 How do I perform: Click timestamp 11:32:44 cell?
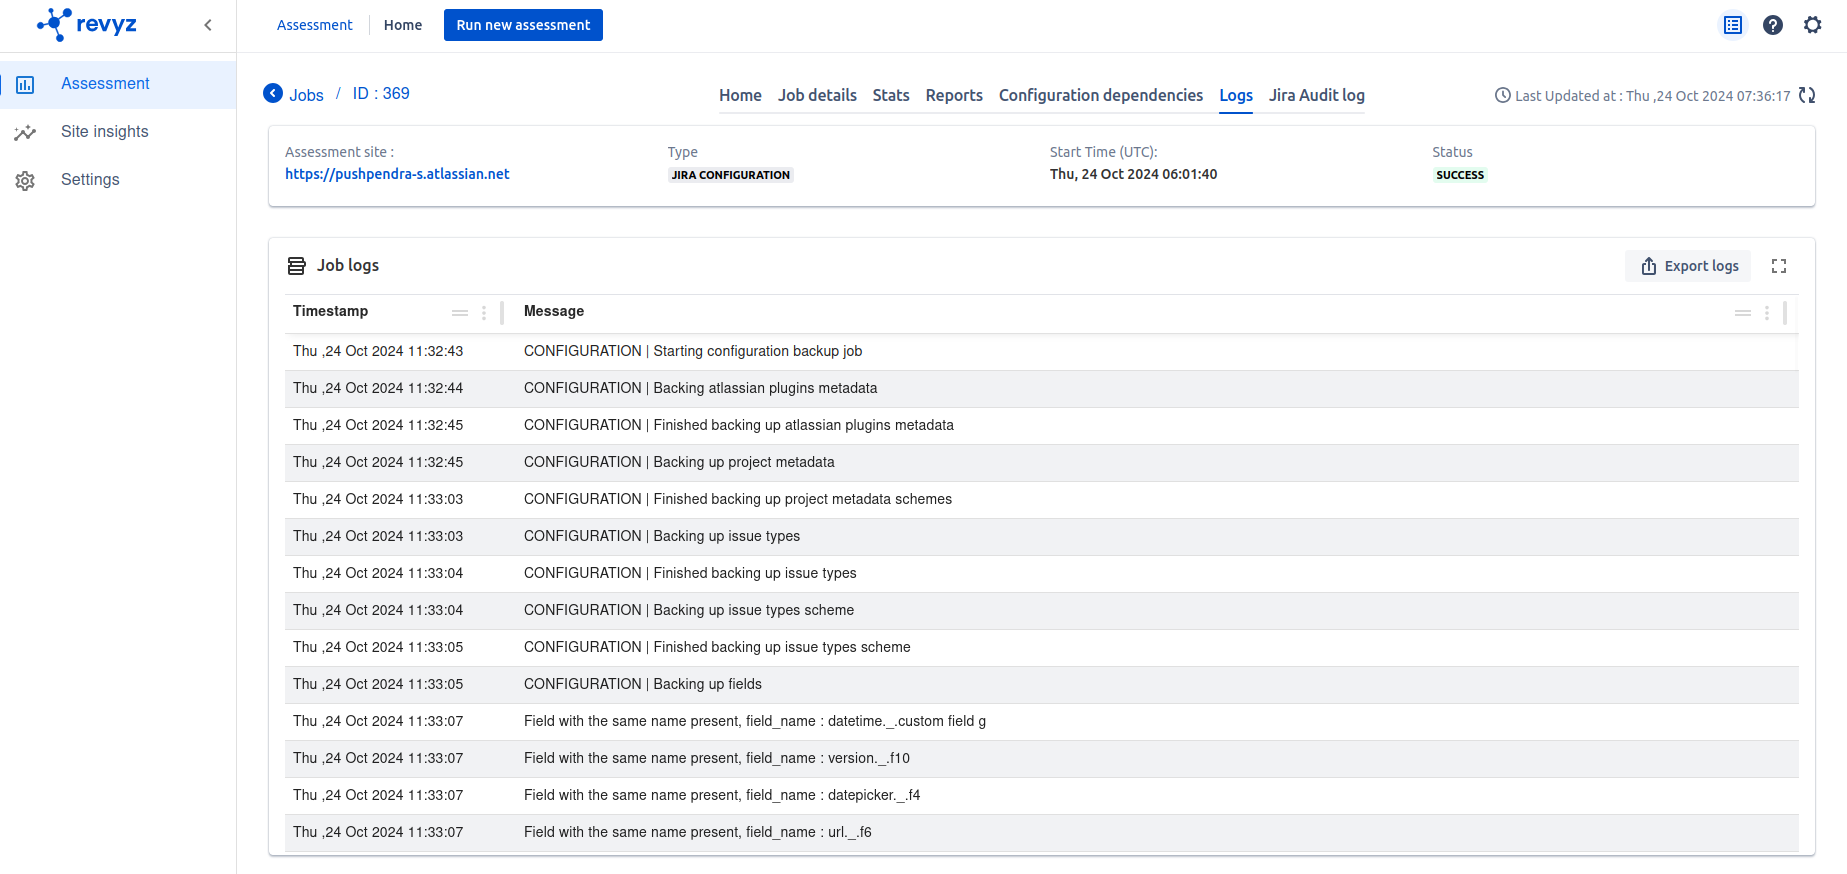click(378, 388)
